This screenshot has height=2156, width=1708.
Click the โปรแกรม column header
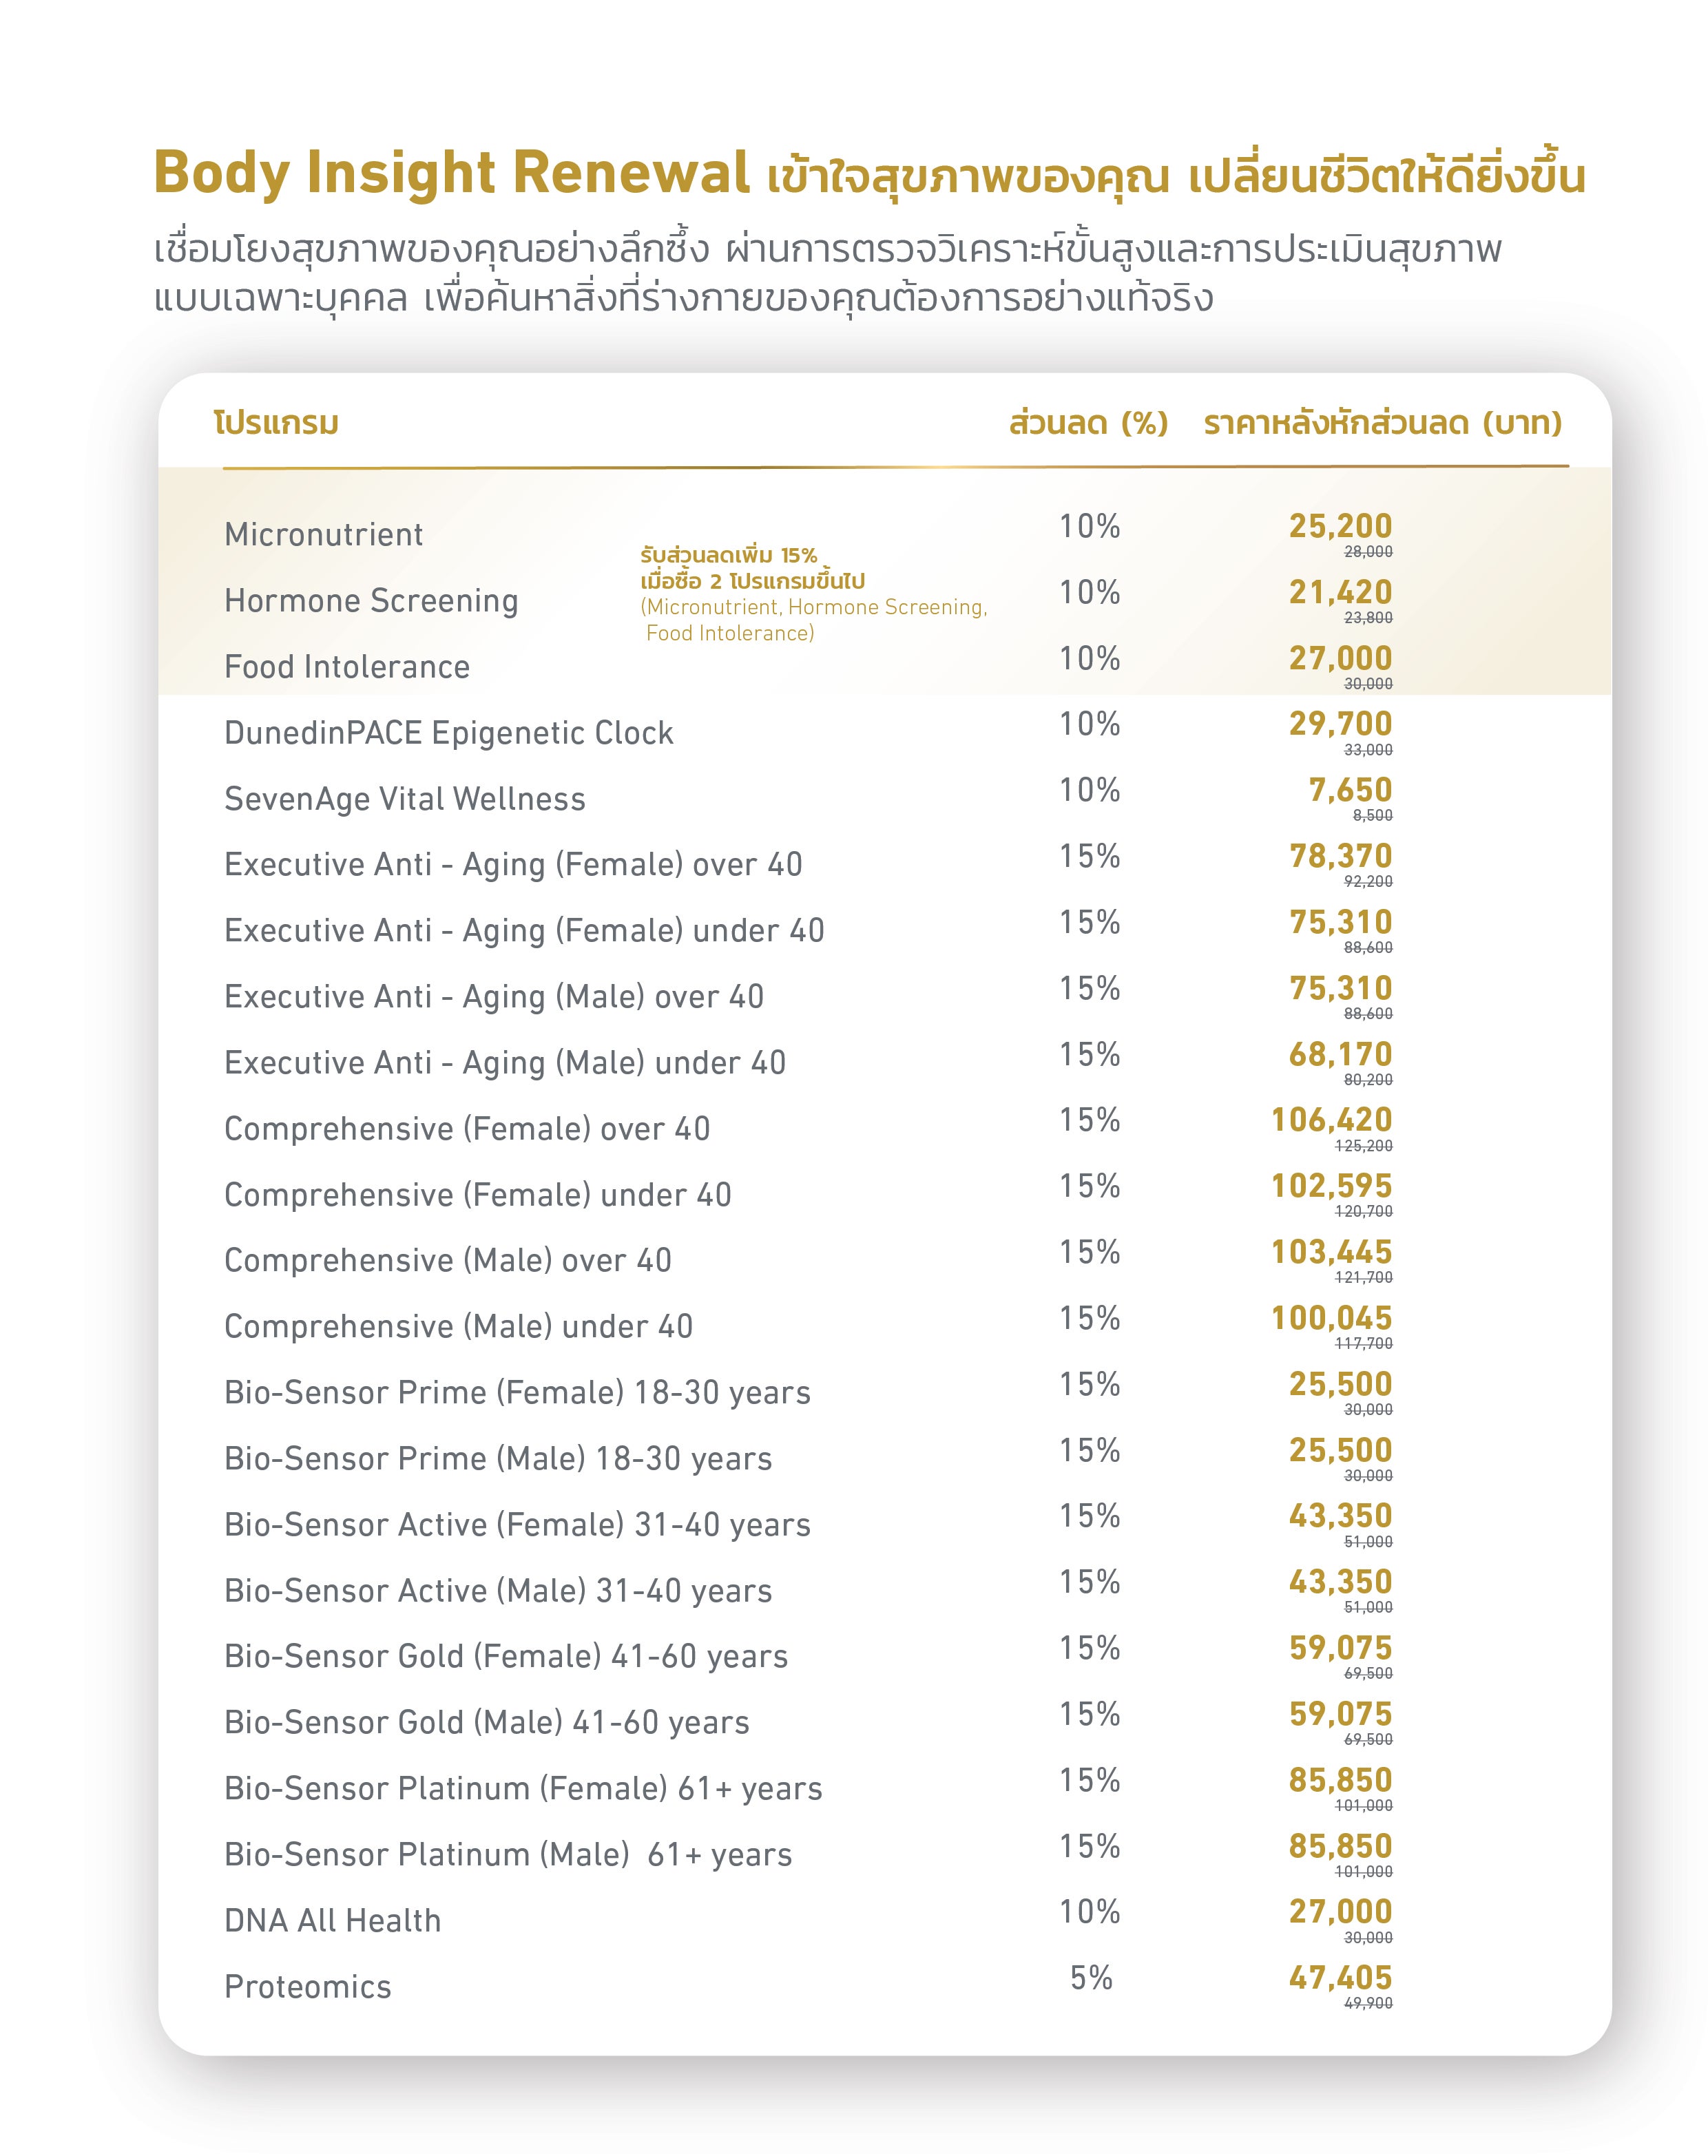click(276, 424)
